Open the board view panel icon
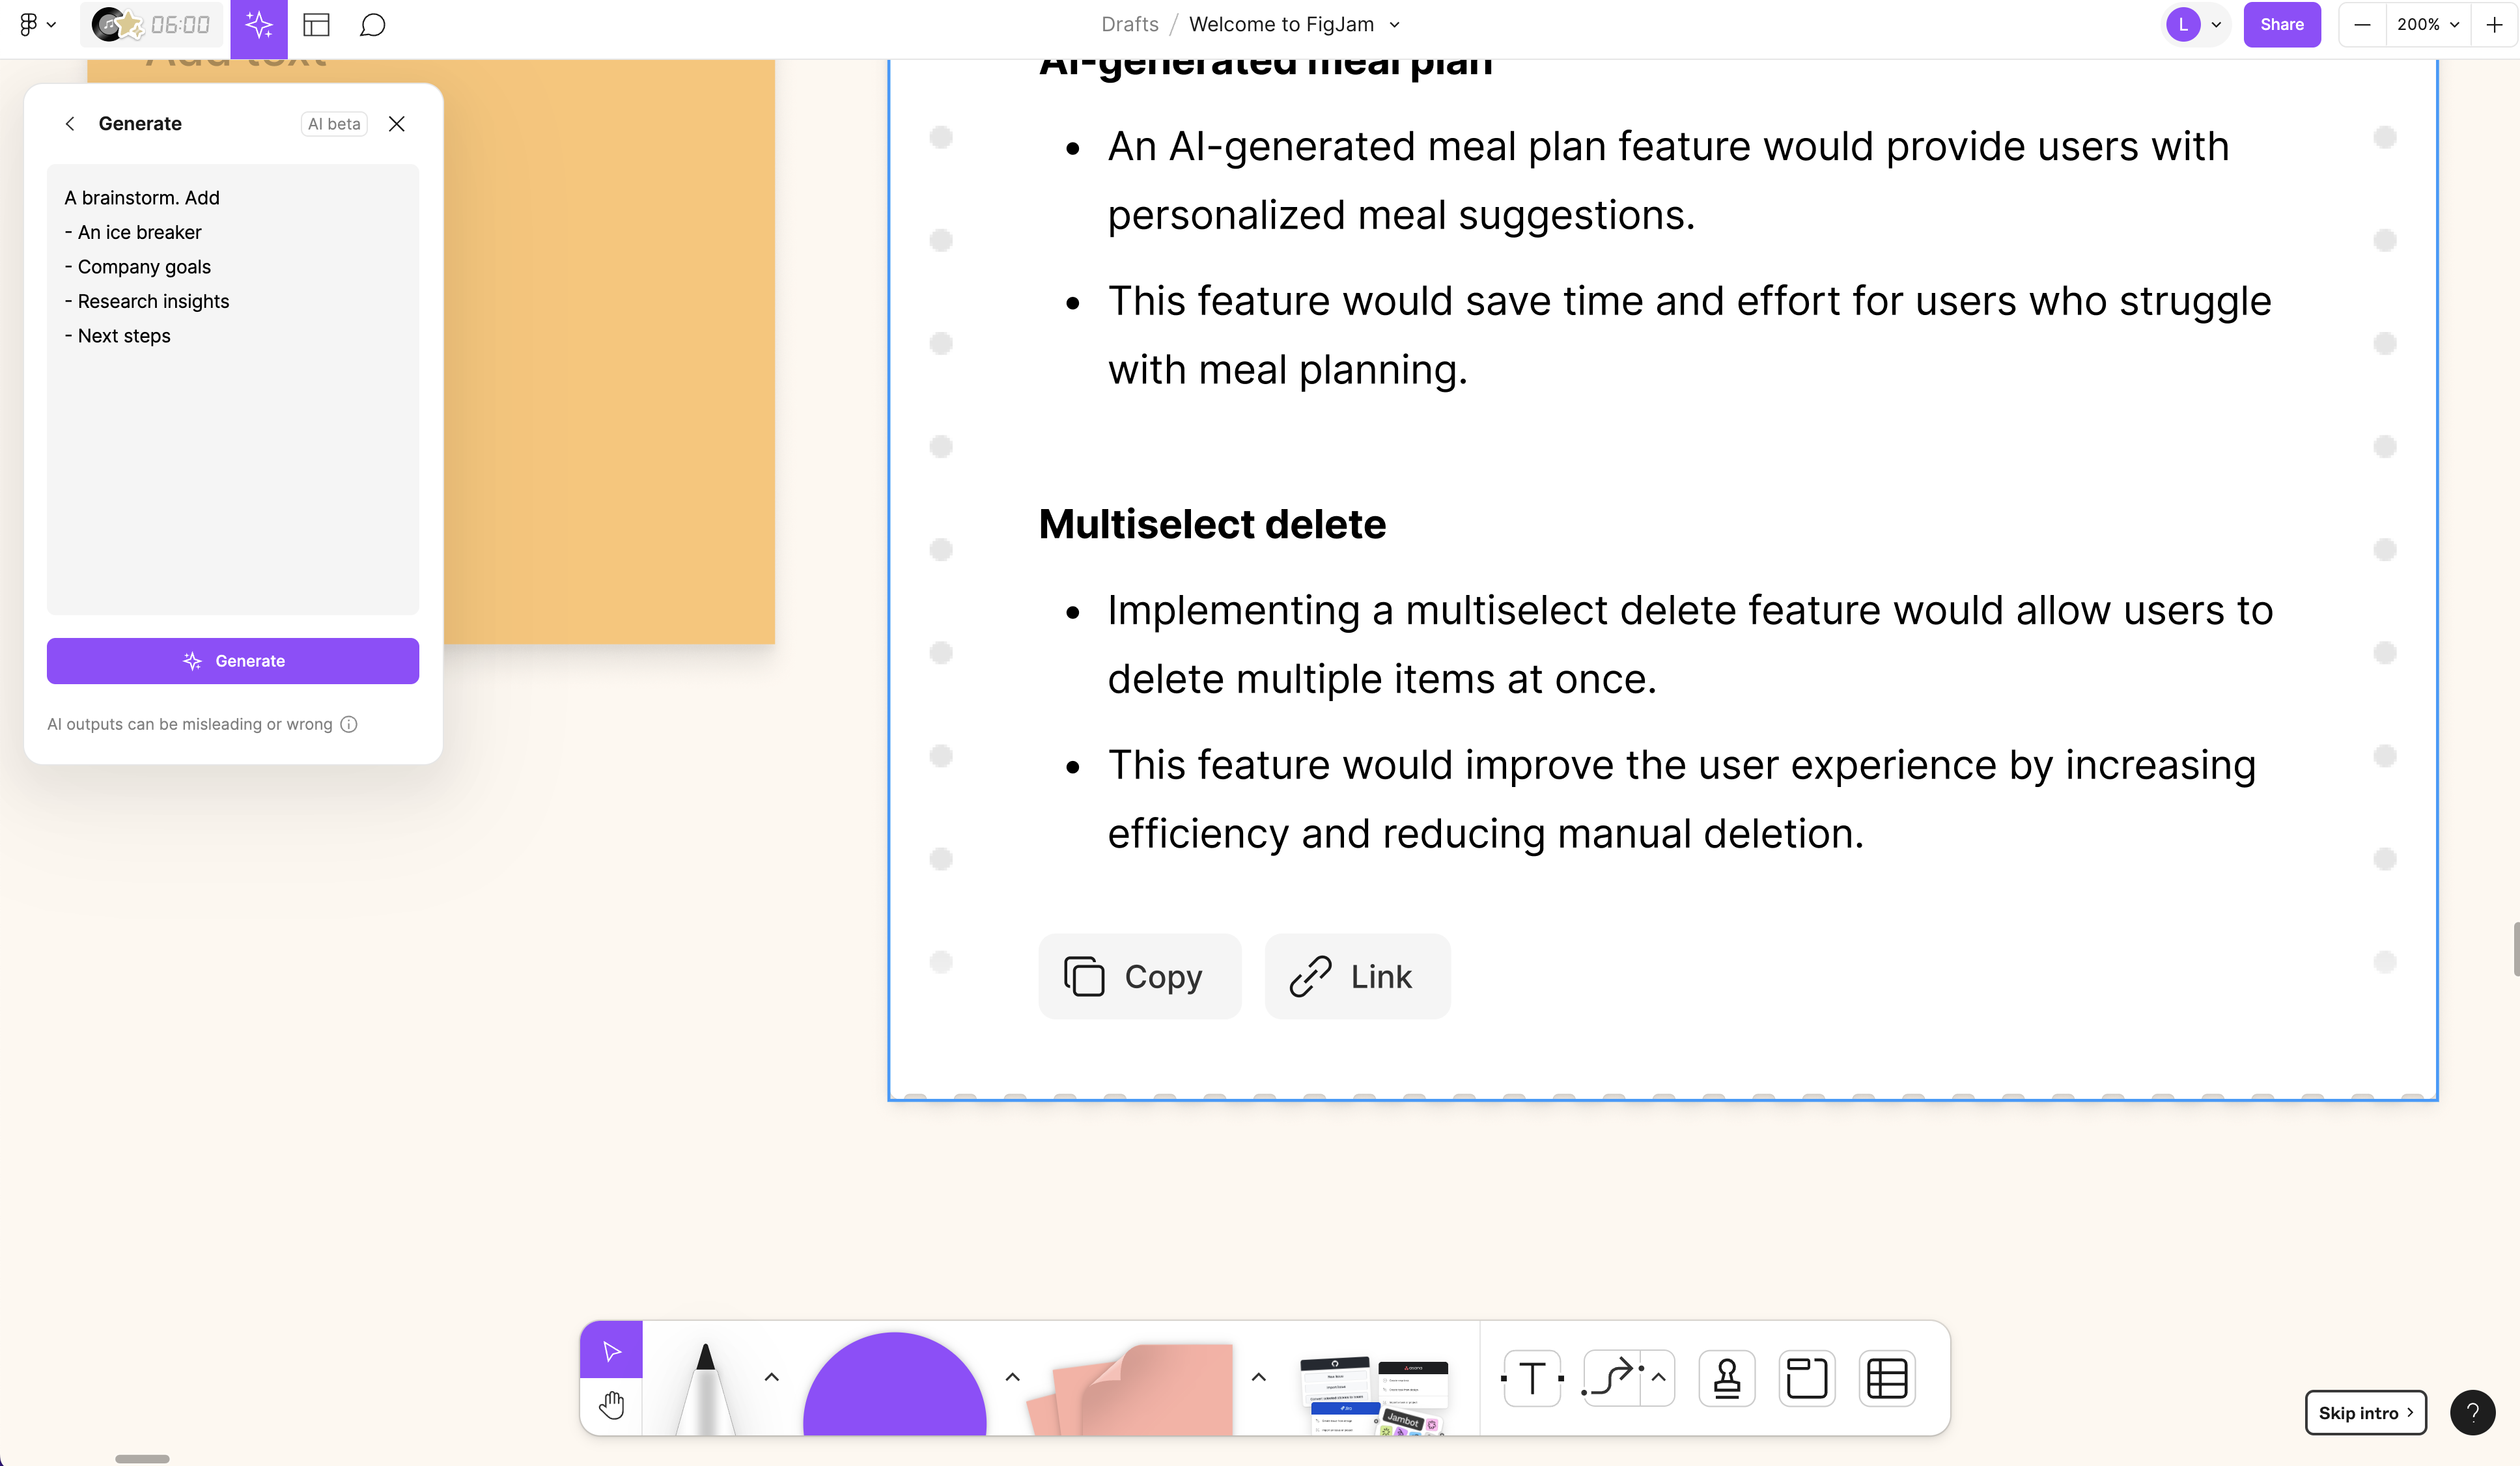This screenshot has width=2520, height=1466. pyautogui.click(x=316, y=25)
